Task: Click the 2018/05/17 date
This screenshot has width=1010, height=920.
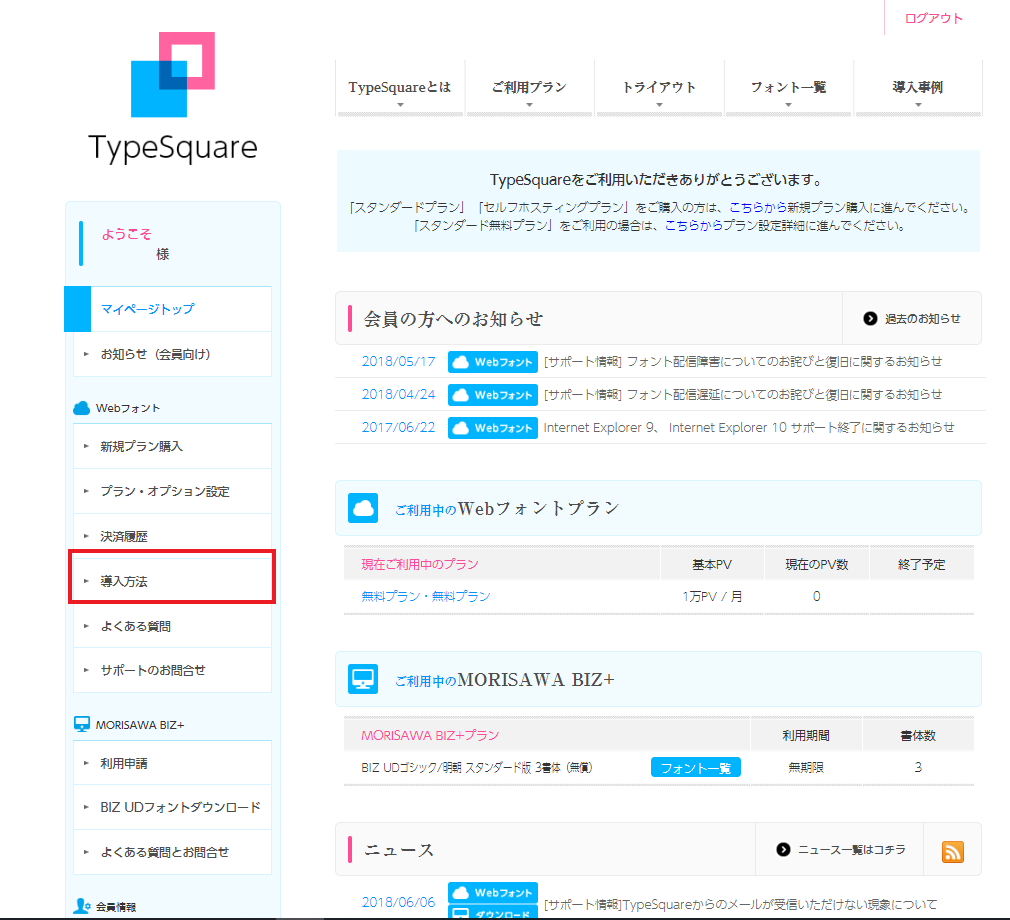Action: (x=399, y=361)
